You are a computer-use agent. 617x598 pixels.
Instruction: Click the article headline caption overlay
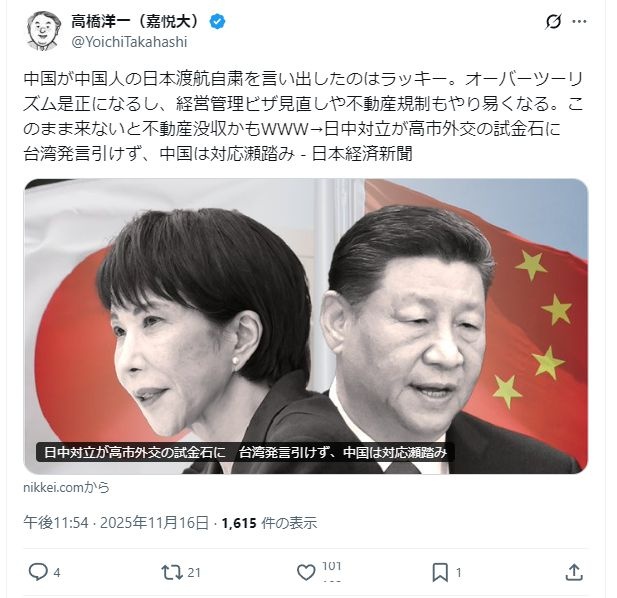(245, 452)
